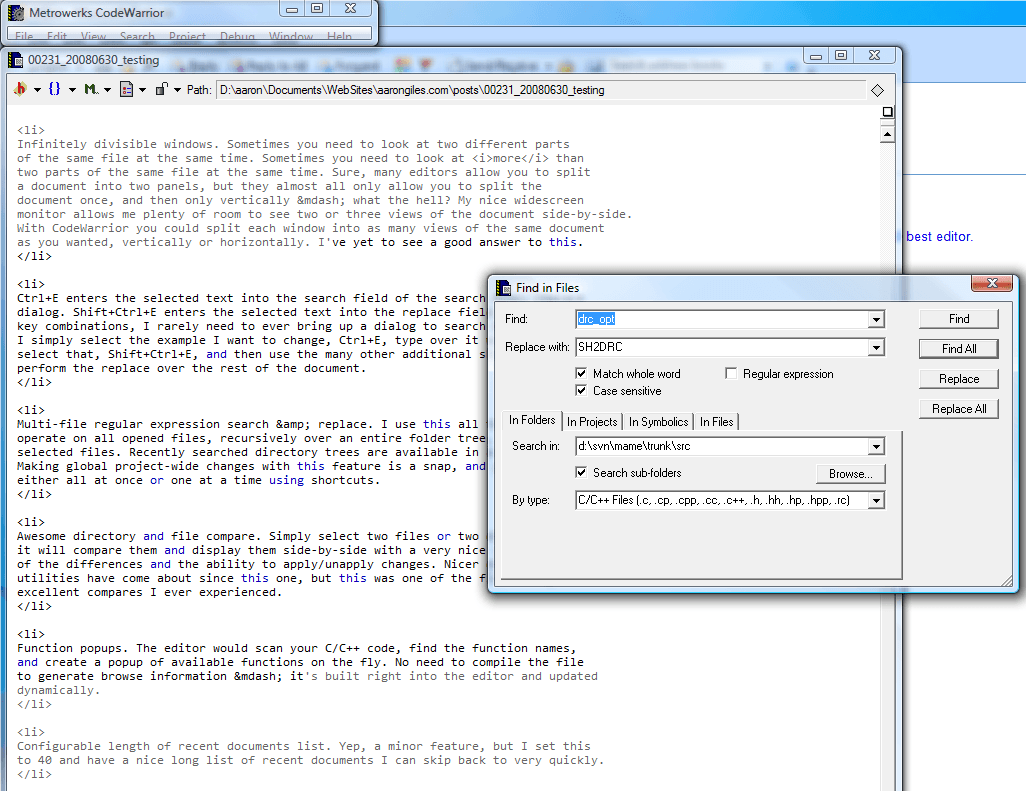Open the markers popup M icon
The image size is (1026, 791).
point(90,89)
